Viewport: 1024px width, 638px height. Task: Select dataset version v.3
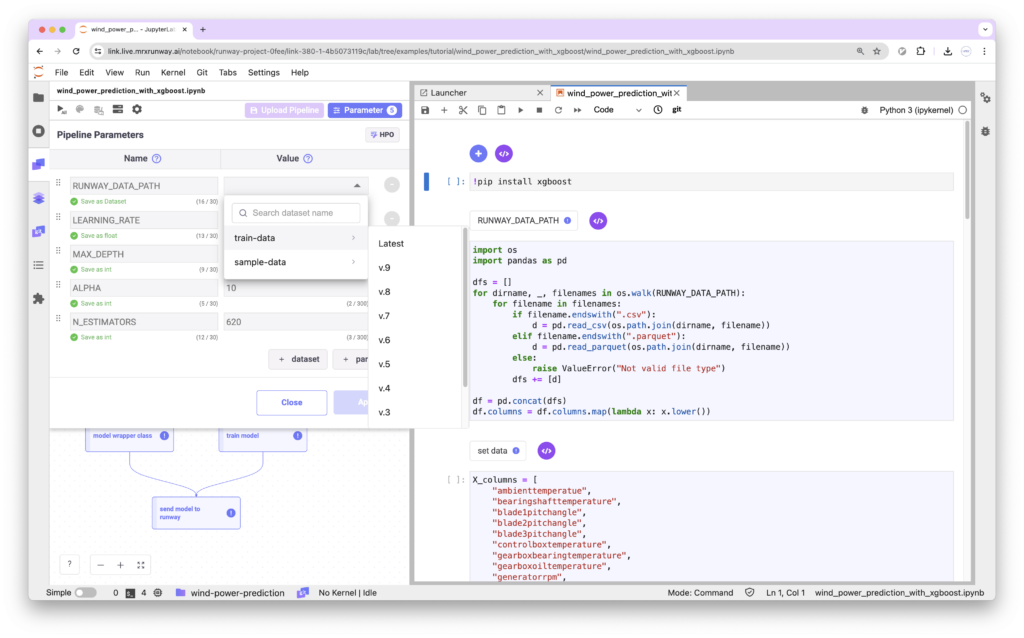tap(415, 412)
